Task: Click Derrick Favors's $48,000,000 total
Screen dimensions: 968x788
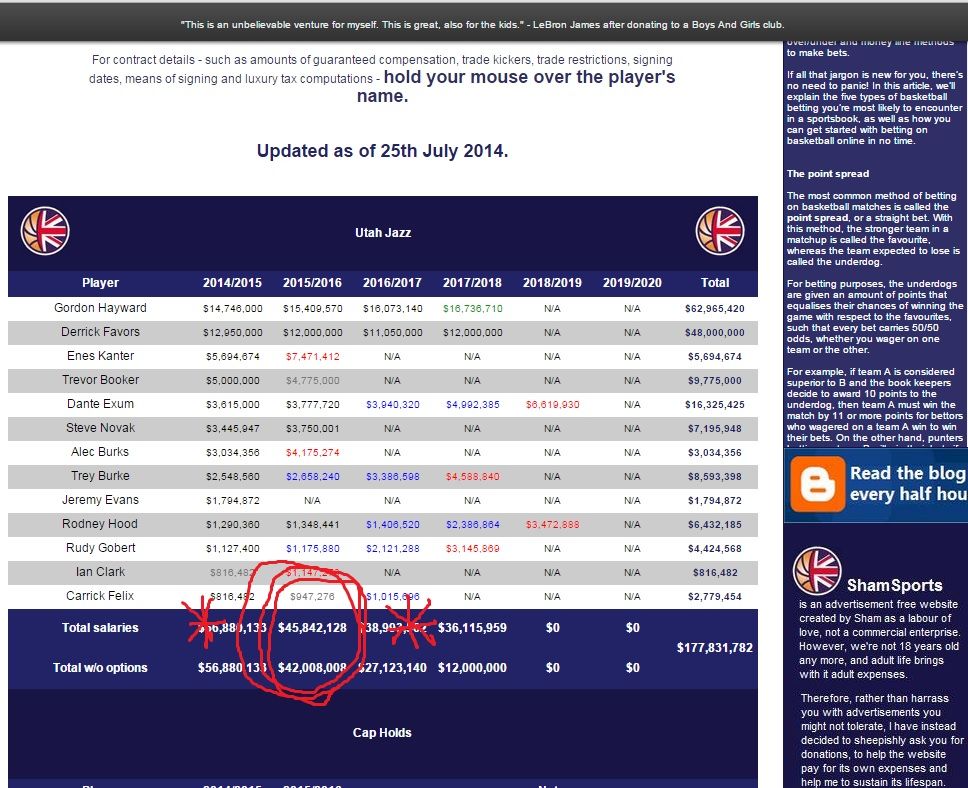Action: 715,332
